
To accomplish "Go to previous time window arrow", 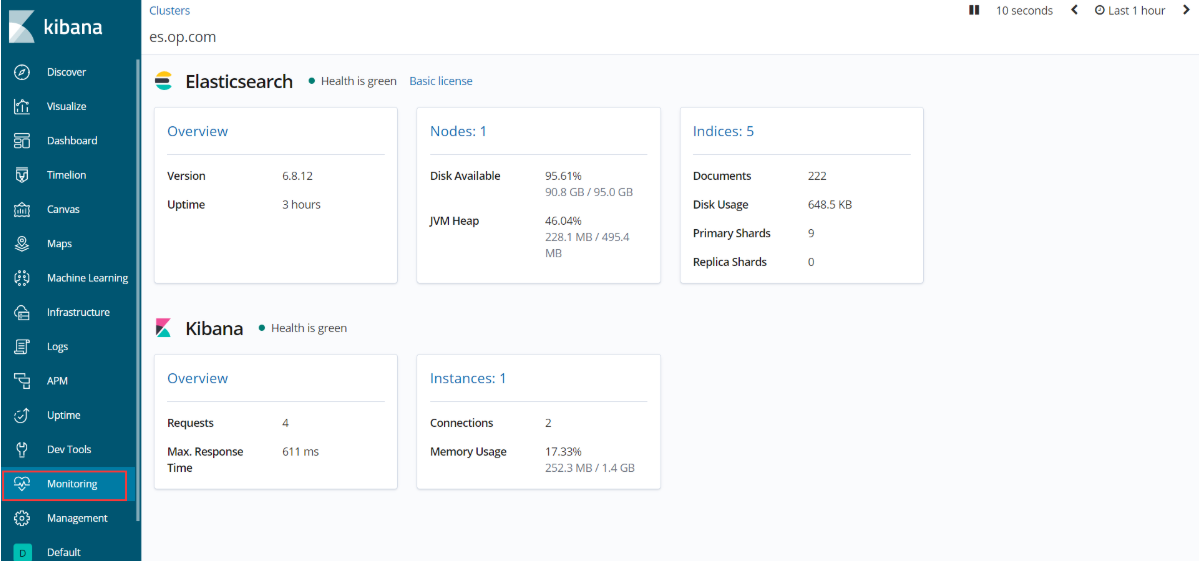I will 1074,10.
